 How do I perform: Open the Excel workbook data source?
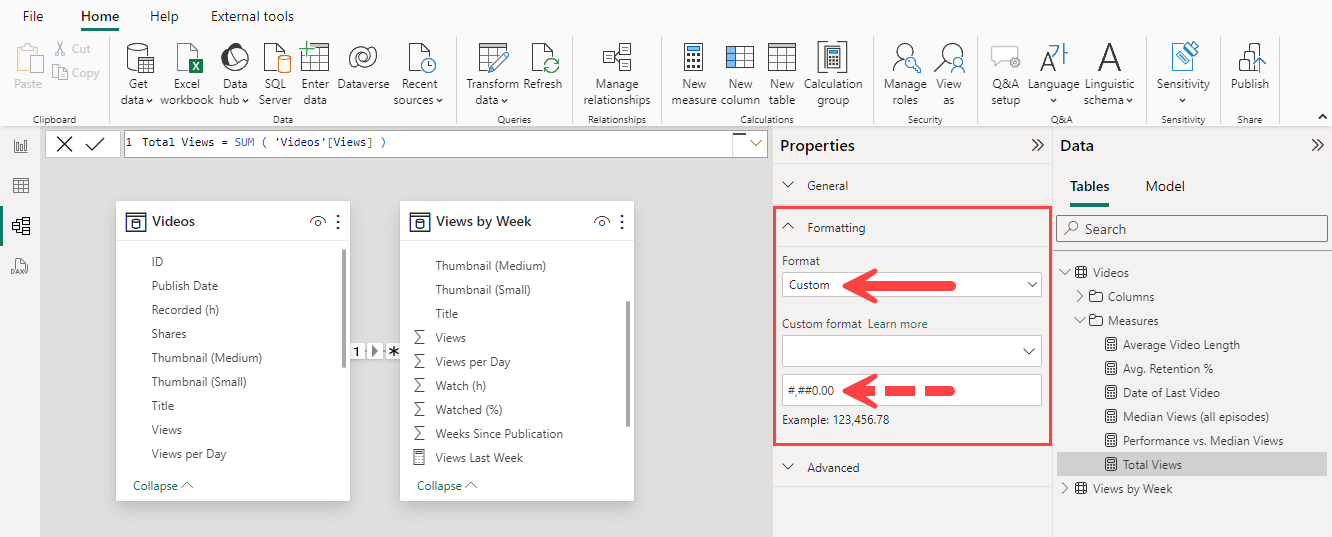[187, 58]
